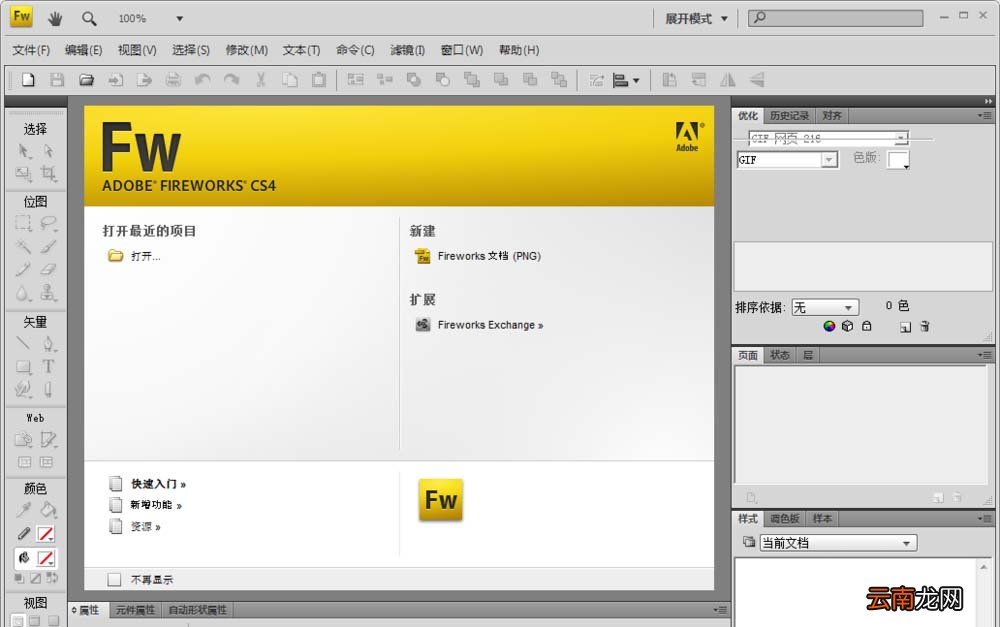Switch to the 历史记录 tab

pos(789,115)
